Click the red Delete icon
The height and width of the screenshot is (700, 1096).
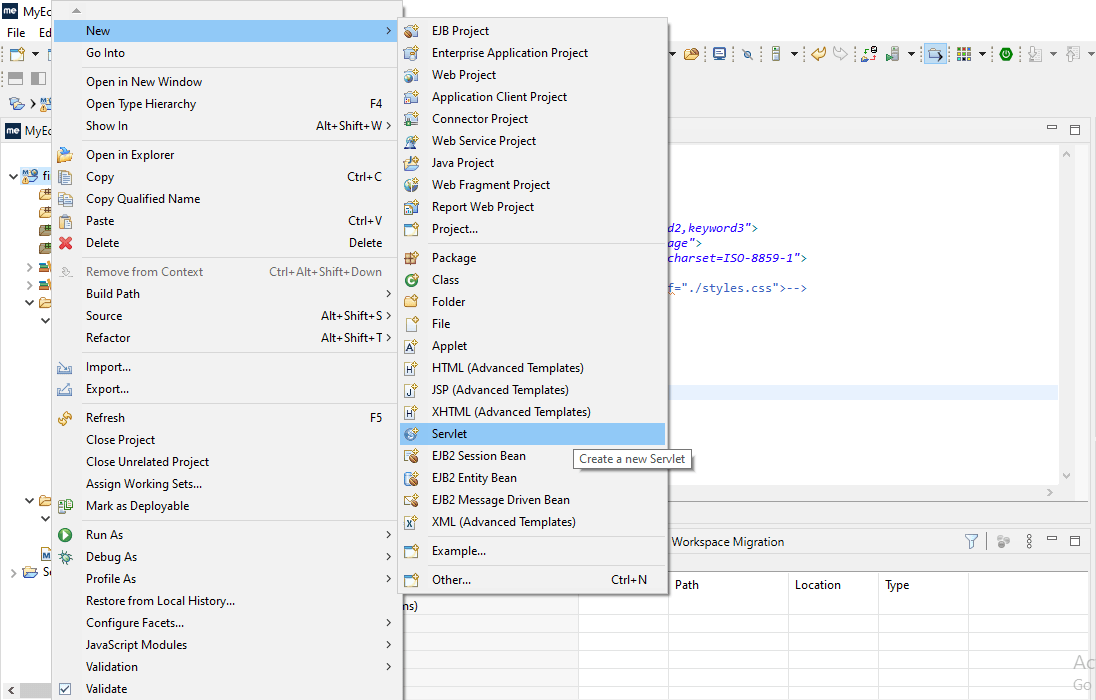pyautogui.click(x=65, y=243)
